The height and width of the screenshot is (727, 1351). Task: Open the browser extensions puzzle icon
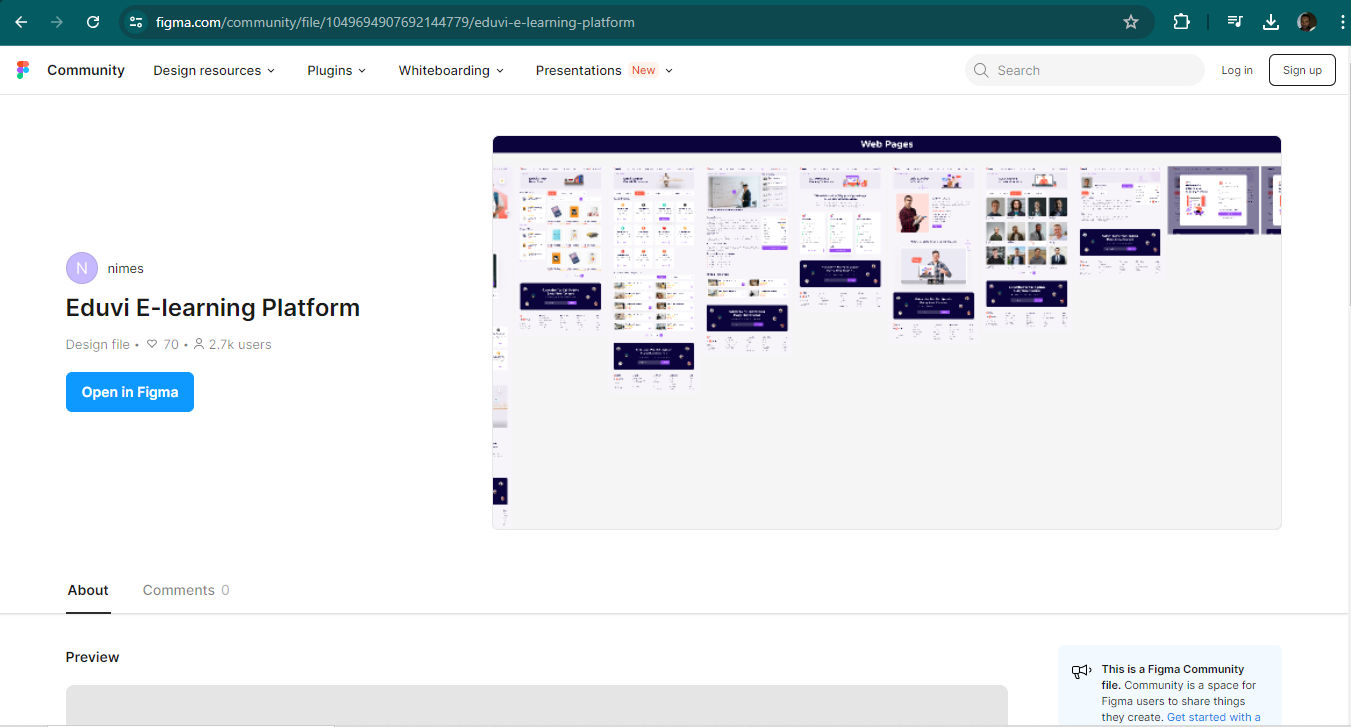pyautogui.click(x=1181, y=21)
